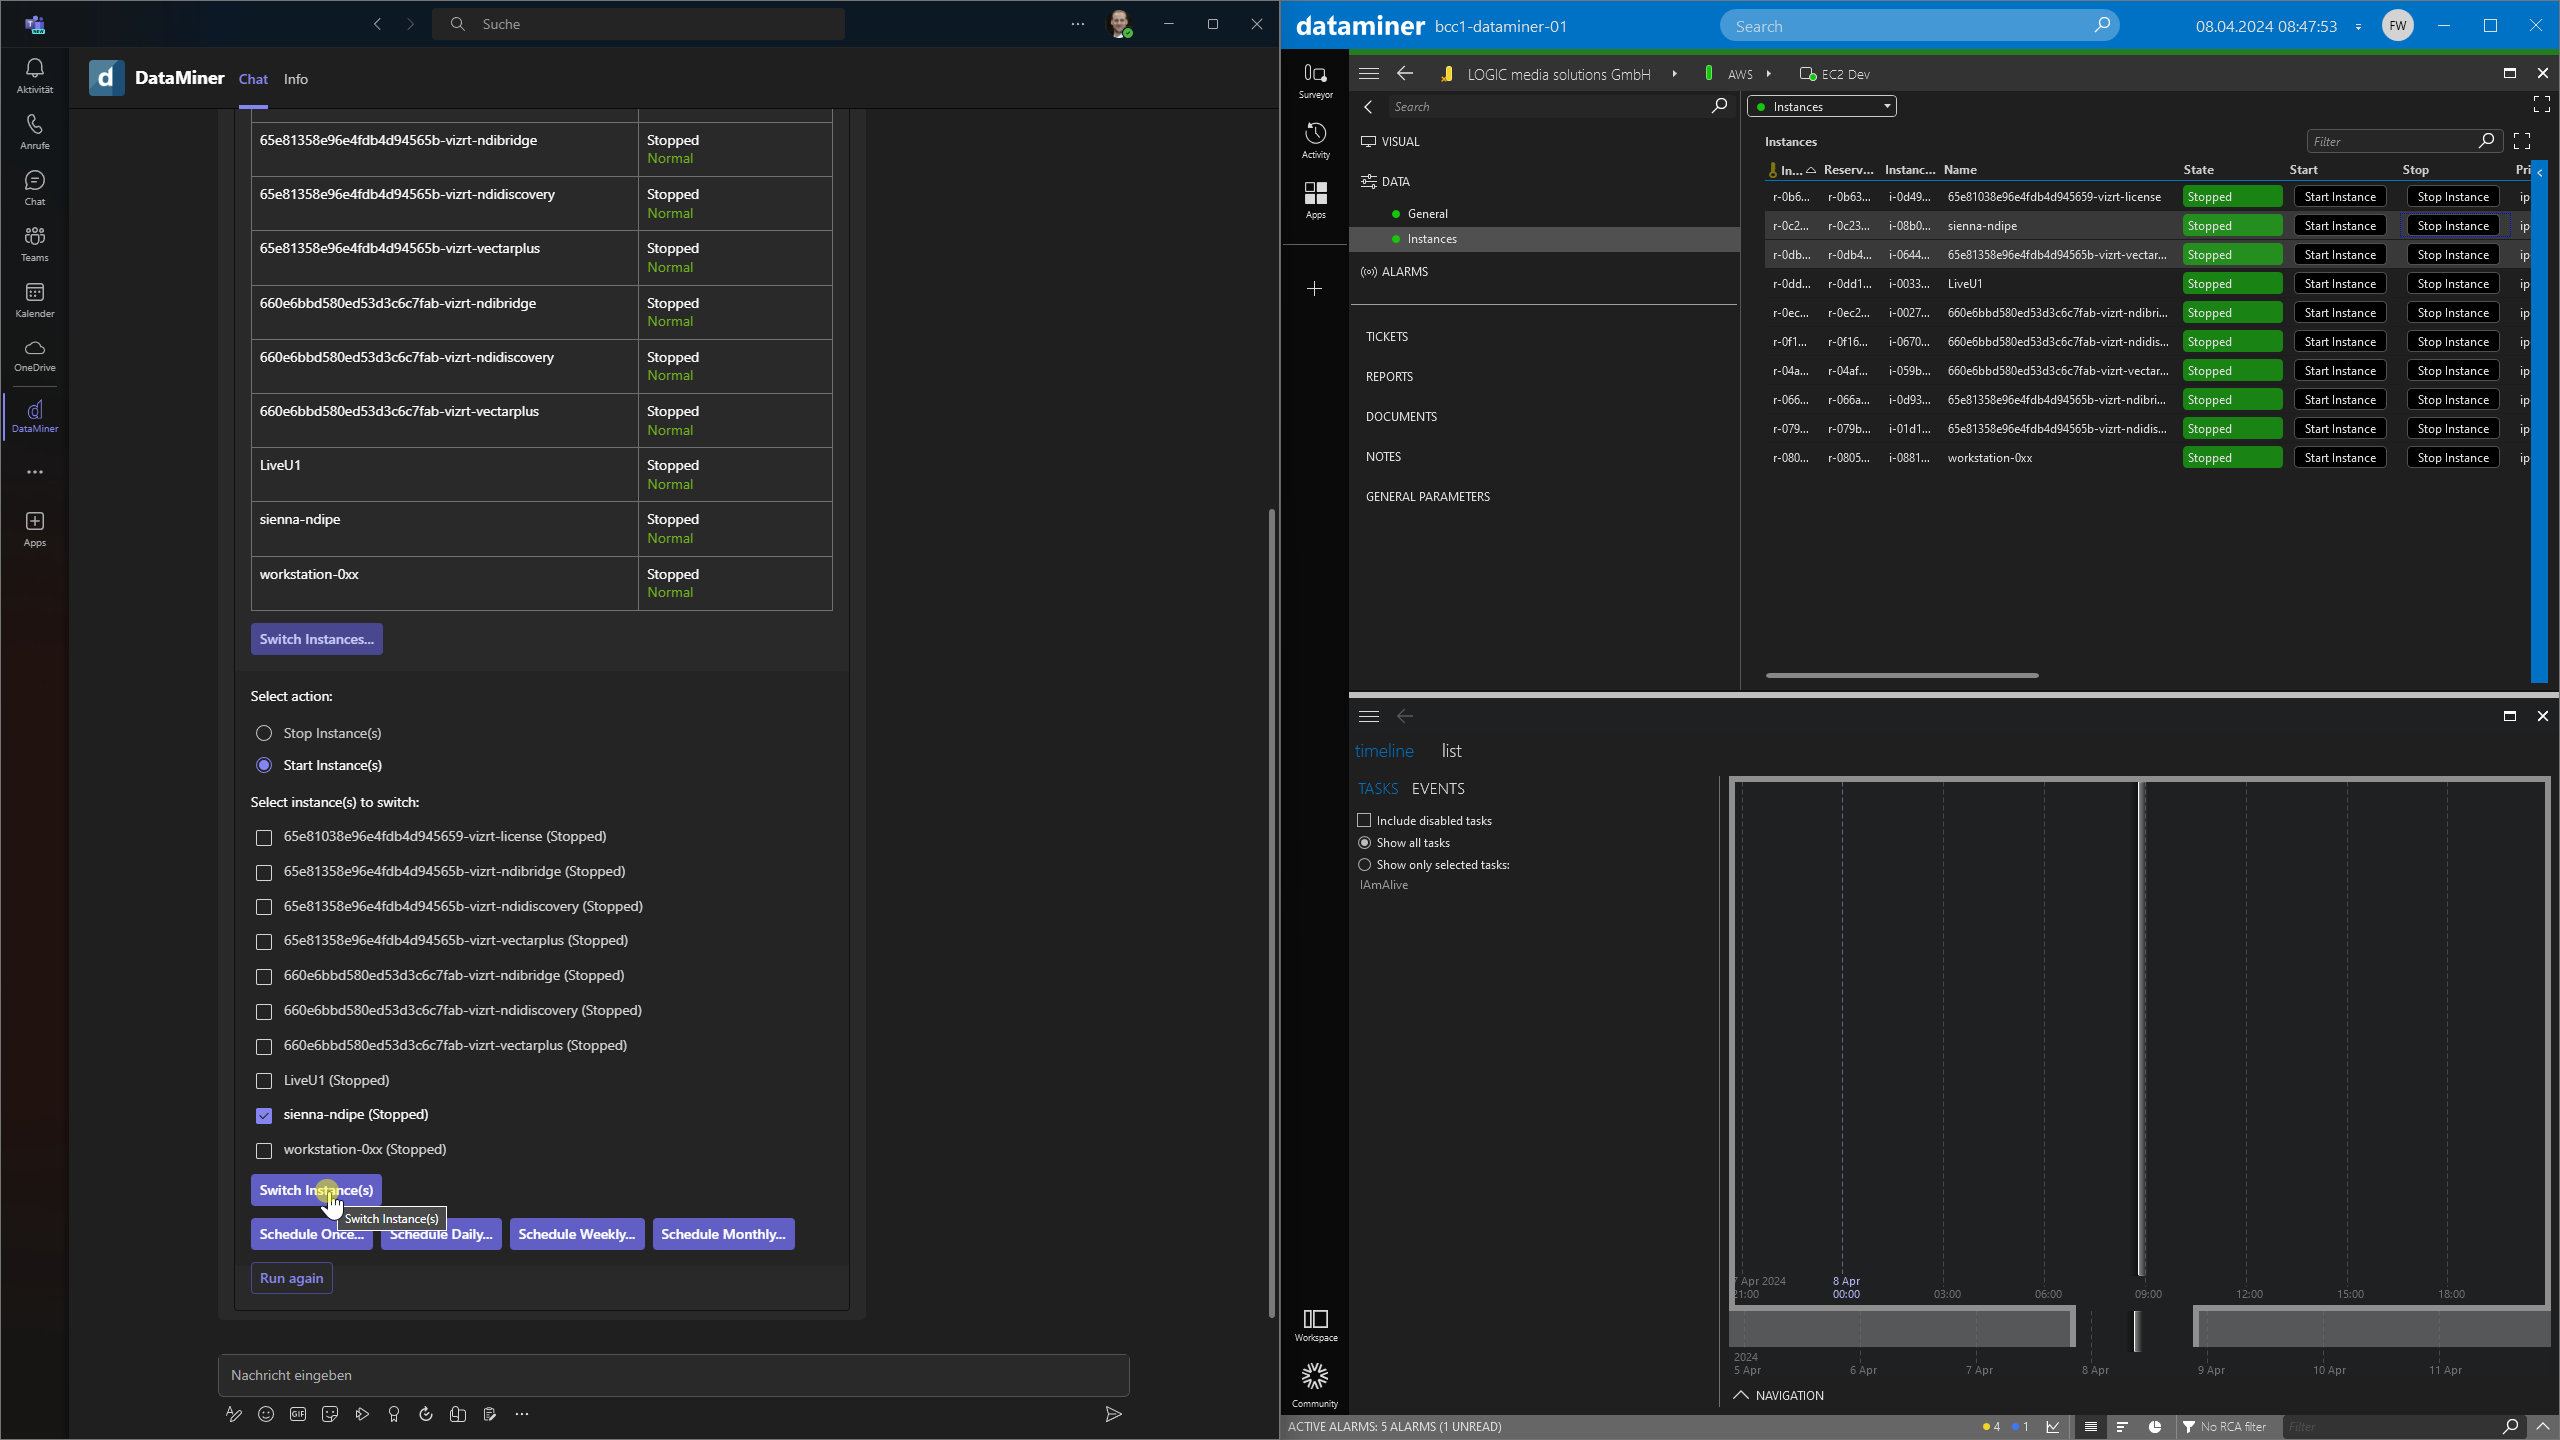Viewport: 2560px width, 1440px height.
Task: Check the workstation-0xx (Stopped) checkbox
Action: pyautogui.click(x=264, y=1151)
